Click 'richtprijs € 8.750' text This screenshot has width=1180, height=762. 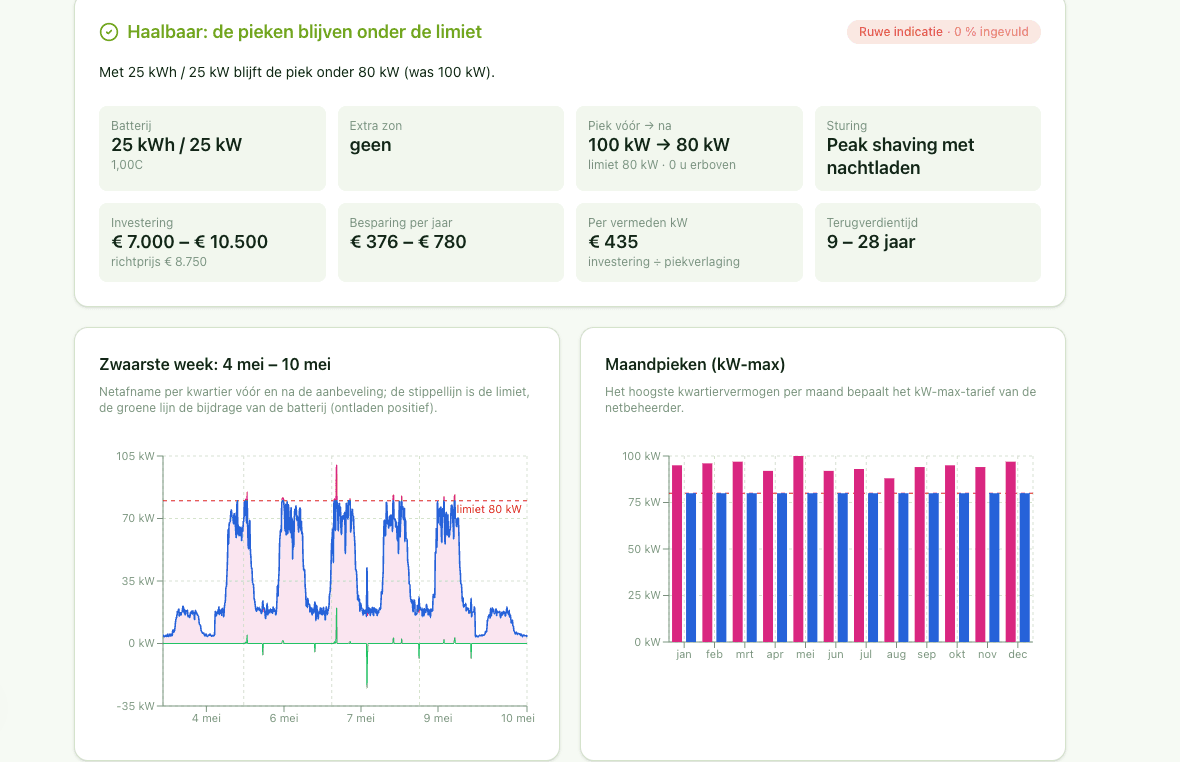[159, 262]
